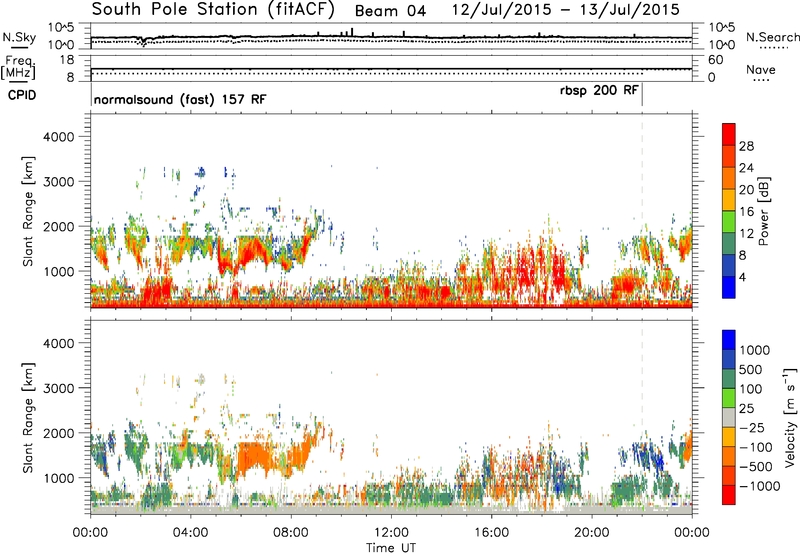Click the 'rbsp 200 RF' text
The image size is (800, 554).
(x=599, y=91)
